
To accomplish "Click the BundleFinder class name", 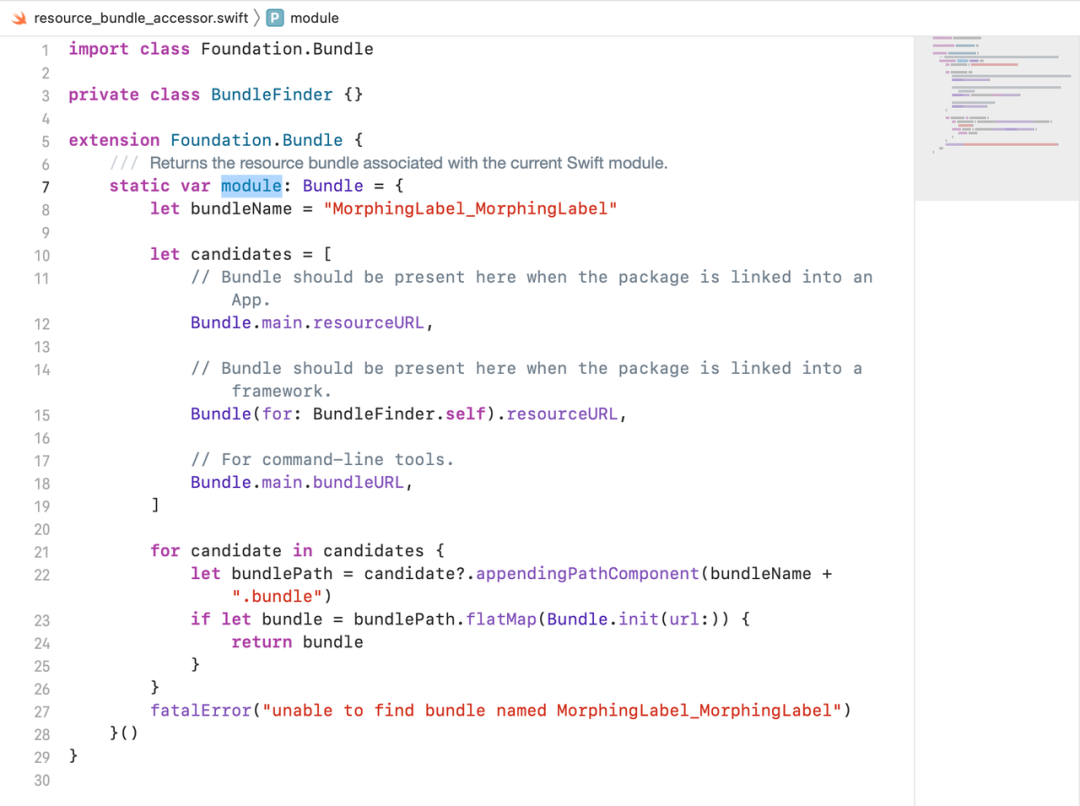I will [x=271, y=94].
